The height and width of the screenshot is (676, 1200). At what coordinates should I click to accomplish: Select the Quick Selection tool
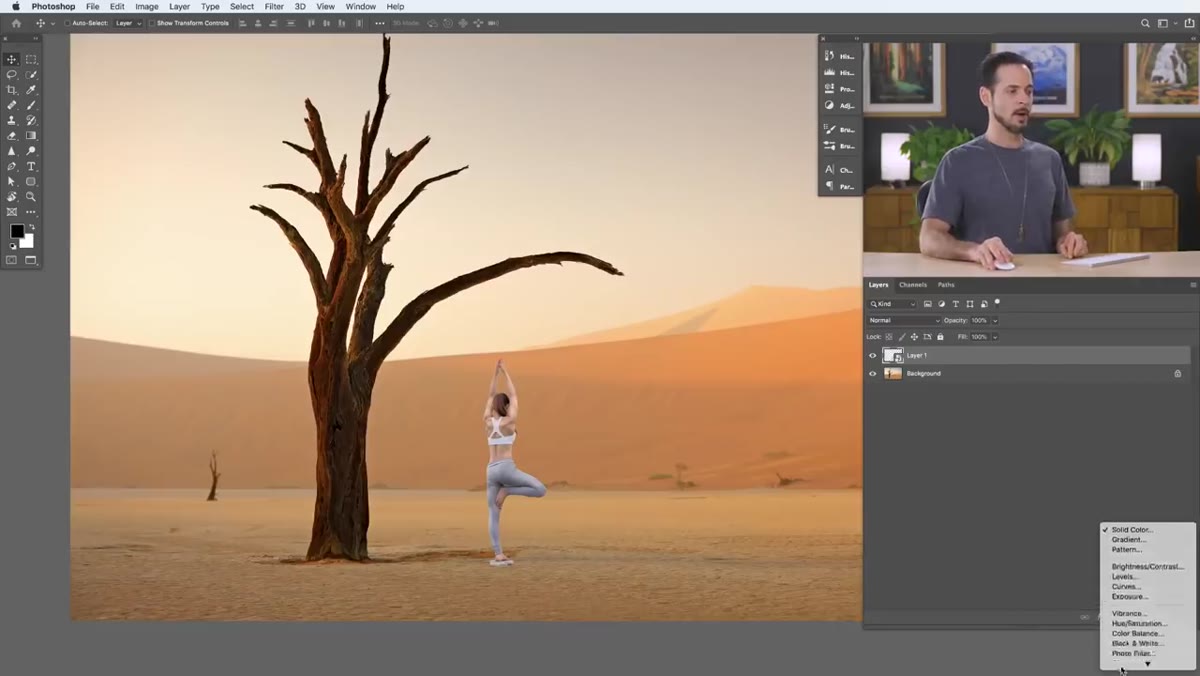[x=31, y=75]
